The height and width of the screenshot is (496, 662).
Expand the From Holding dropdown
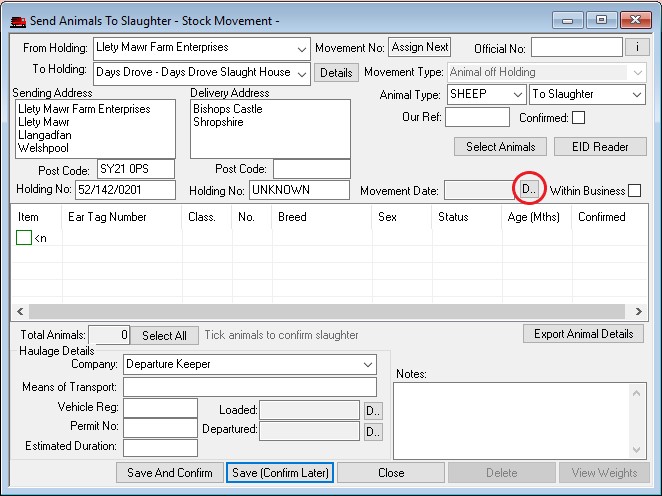pyautogui.click(x=302, y=48)
